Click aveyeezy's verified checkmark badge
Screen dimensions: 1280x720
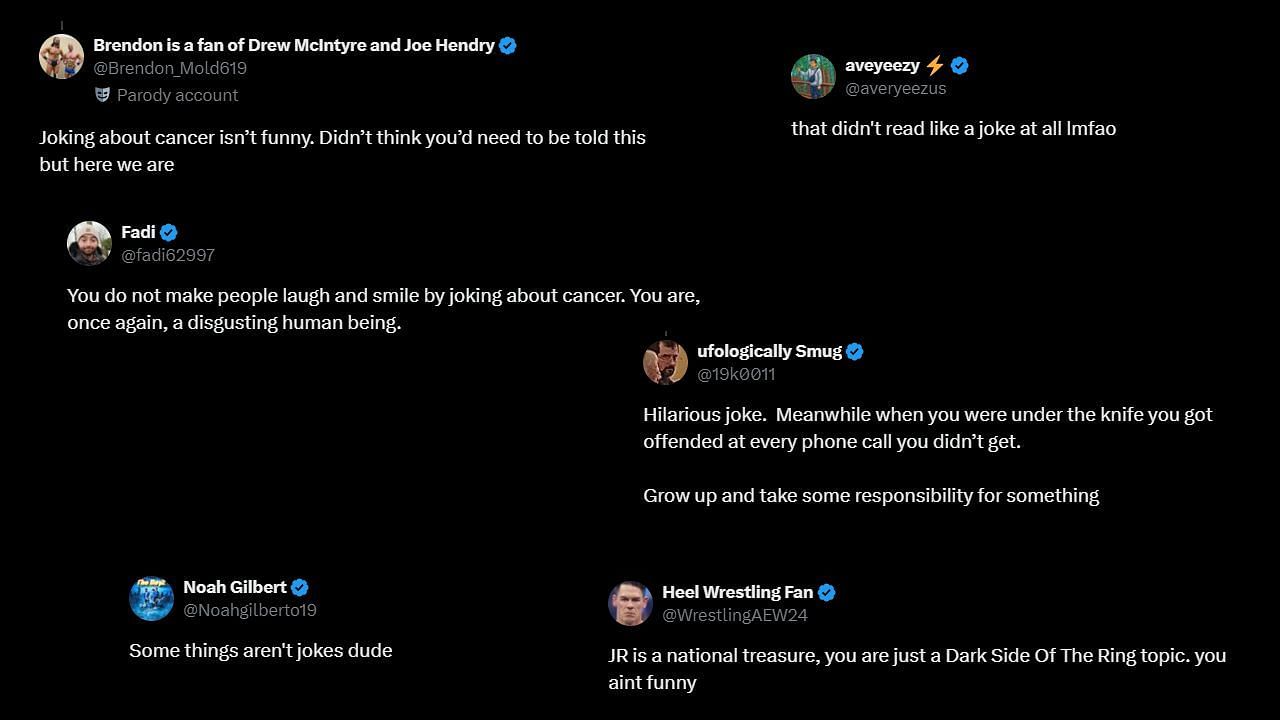(959, 66)
